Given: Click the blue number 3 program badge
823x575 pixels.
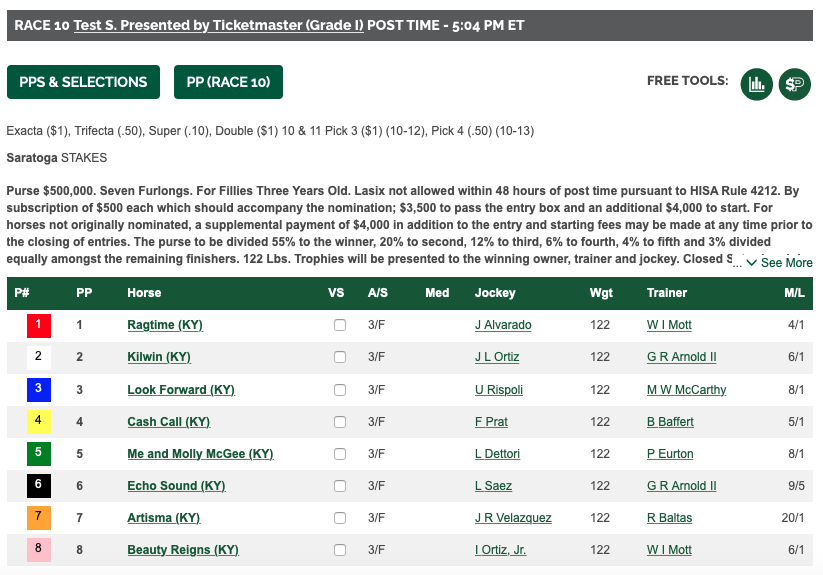Looking at the screenshot, I should click(39, 390).
